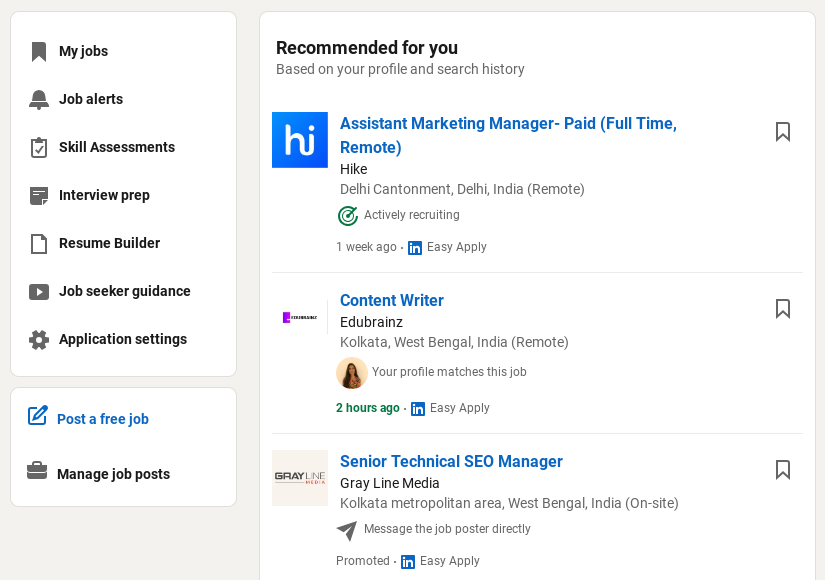Click the message job poster arrow icon
The height and width of the screenshot is (580, 825).
(x=347, y=531)
